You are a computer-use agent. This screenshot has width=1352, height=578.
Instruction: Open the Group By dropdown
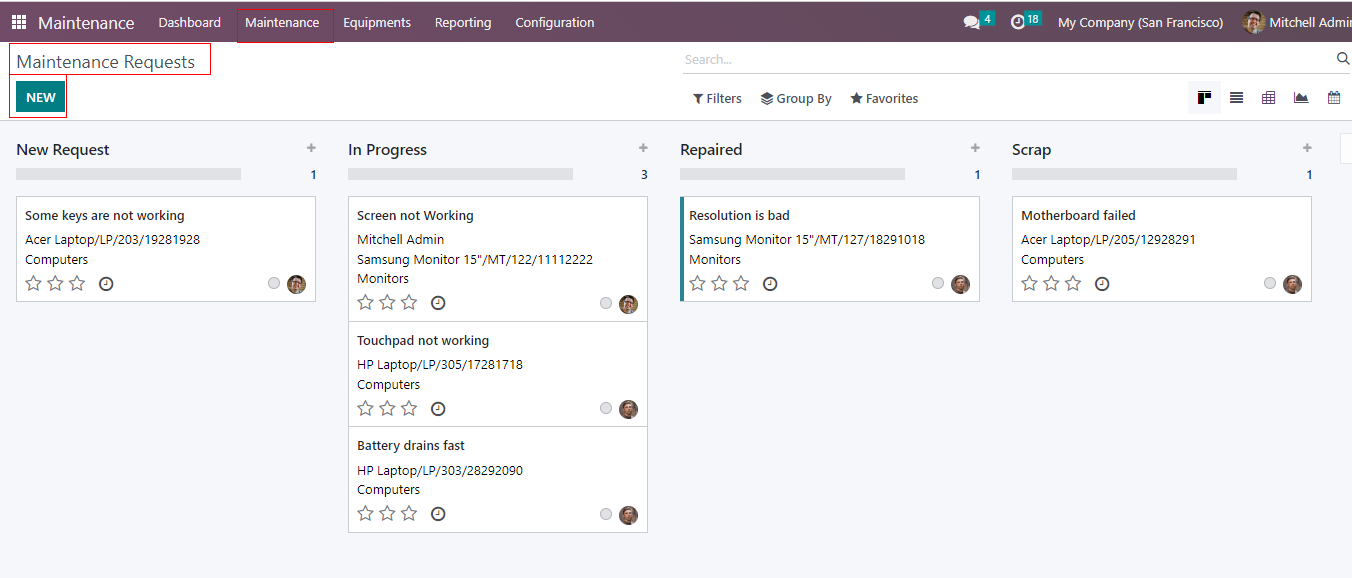(x=796, y=99)
